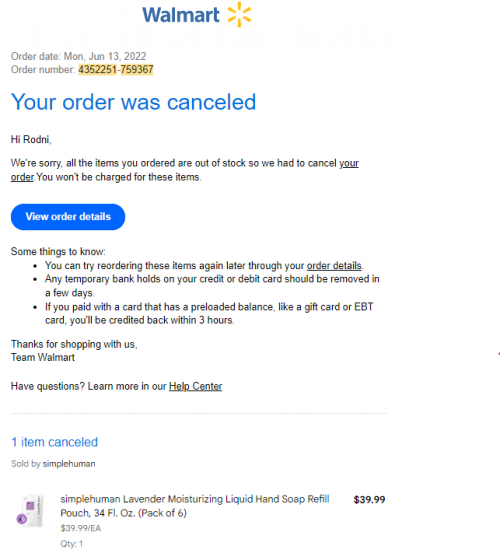Click the simplehuman Lavender Hand Soap product title
The height and width of the screenshot is (560, 500).
[195, 506]
